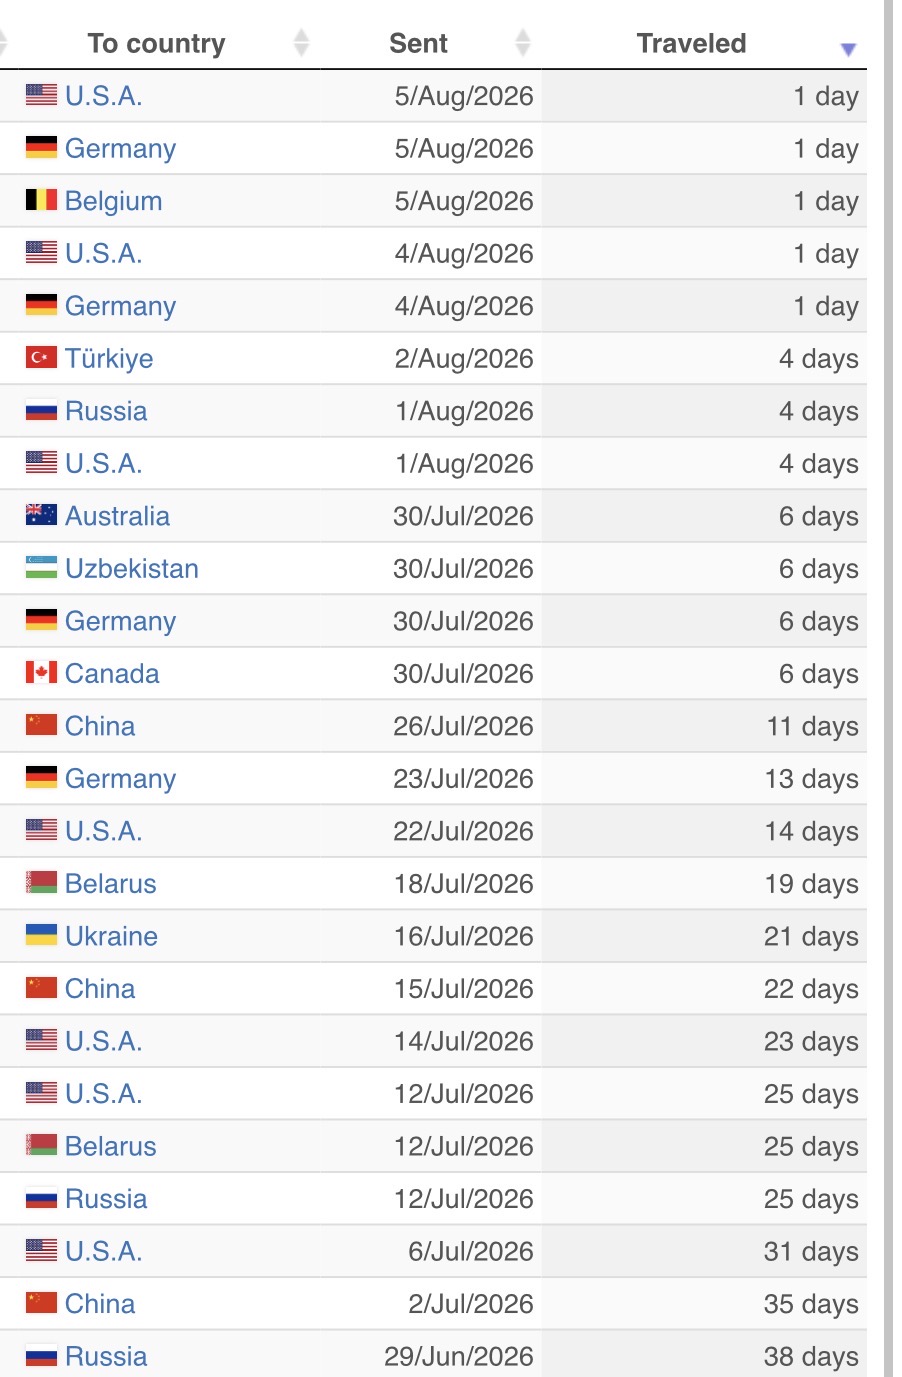Click the Belgium flag icon
Image resolution: width=902 pixels, height=1377 pixels.
click(x=41, y=200)
